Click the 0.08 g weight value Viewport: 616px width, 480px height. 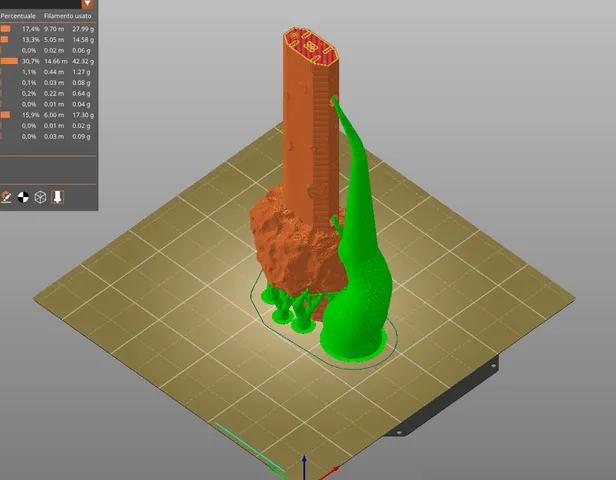pyautogui.click(x=81, y=83)
